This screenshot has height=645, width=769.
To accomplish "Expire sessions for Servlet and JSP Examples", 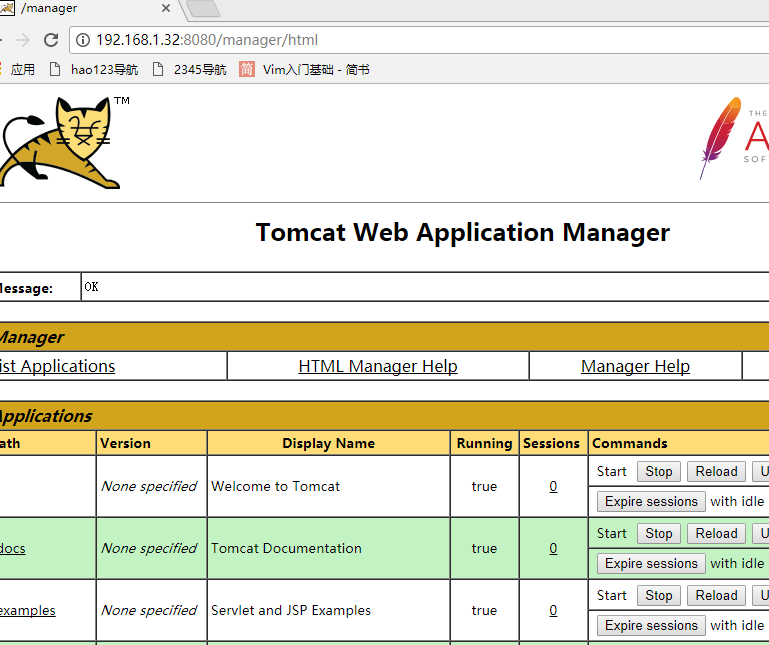I will click(651, 625).
